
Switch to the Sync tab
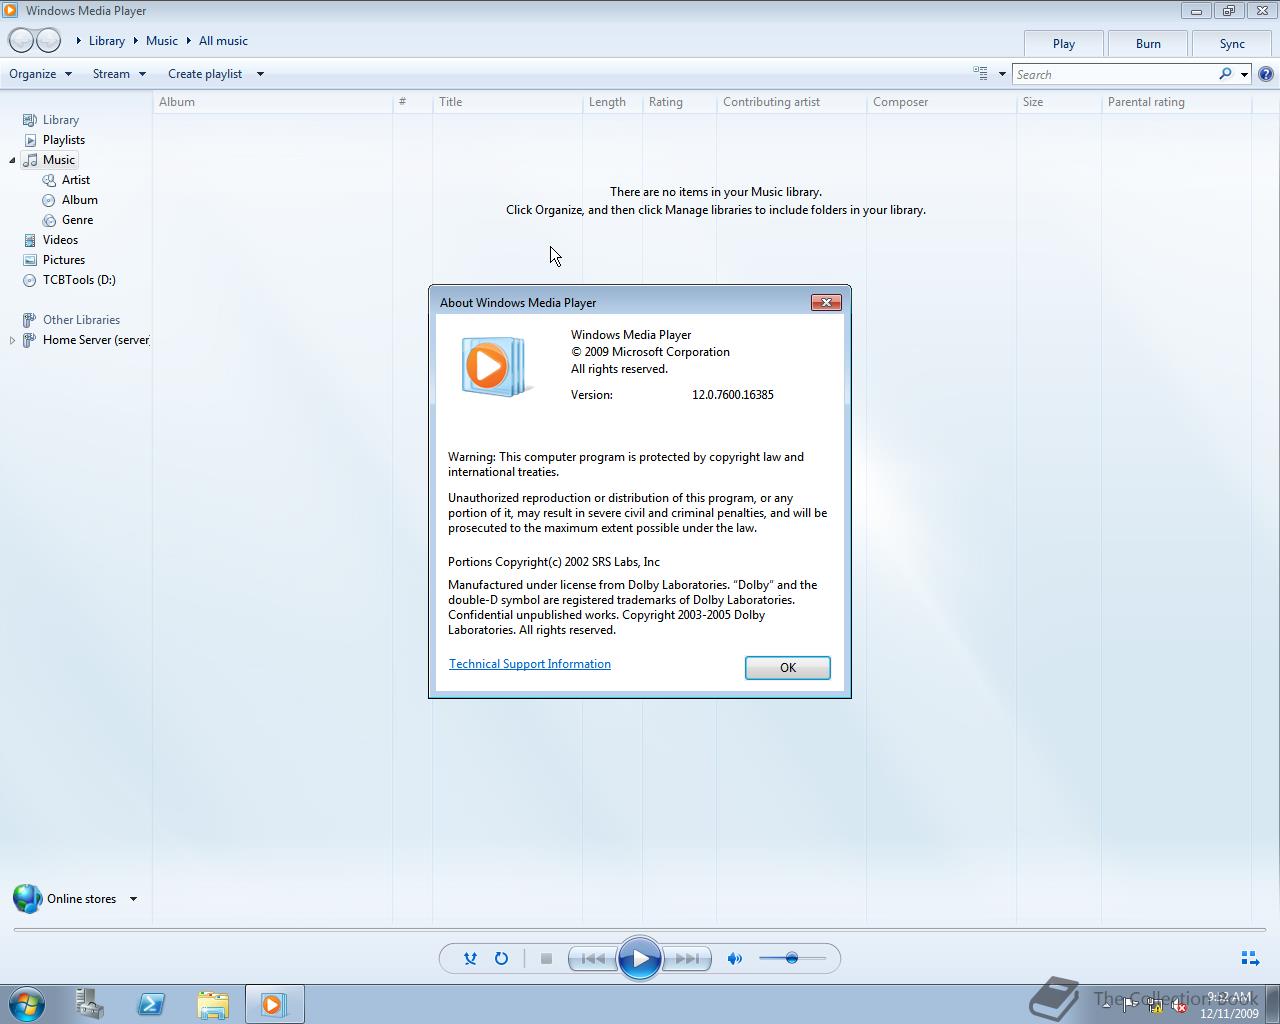(1232, 43)
